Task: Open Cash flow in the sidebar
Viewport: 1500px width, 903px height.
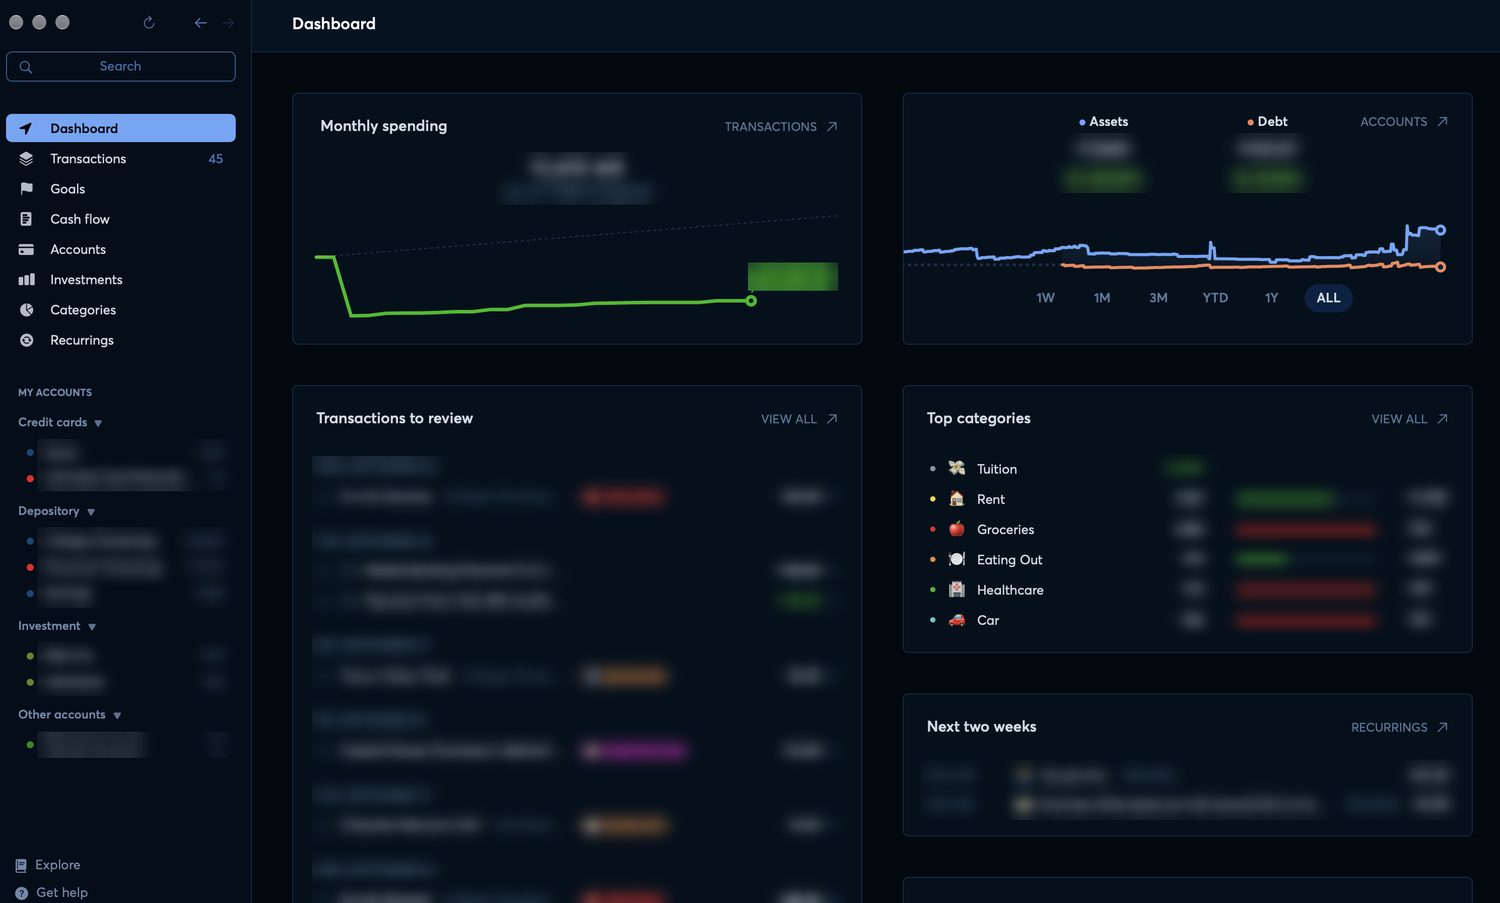Action: point(121,219)
